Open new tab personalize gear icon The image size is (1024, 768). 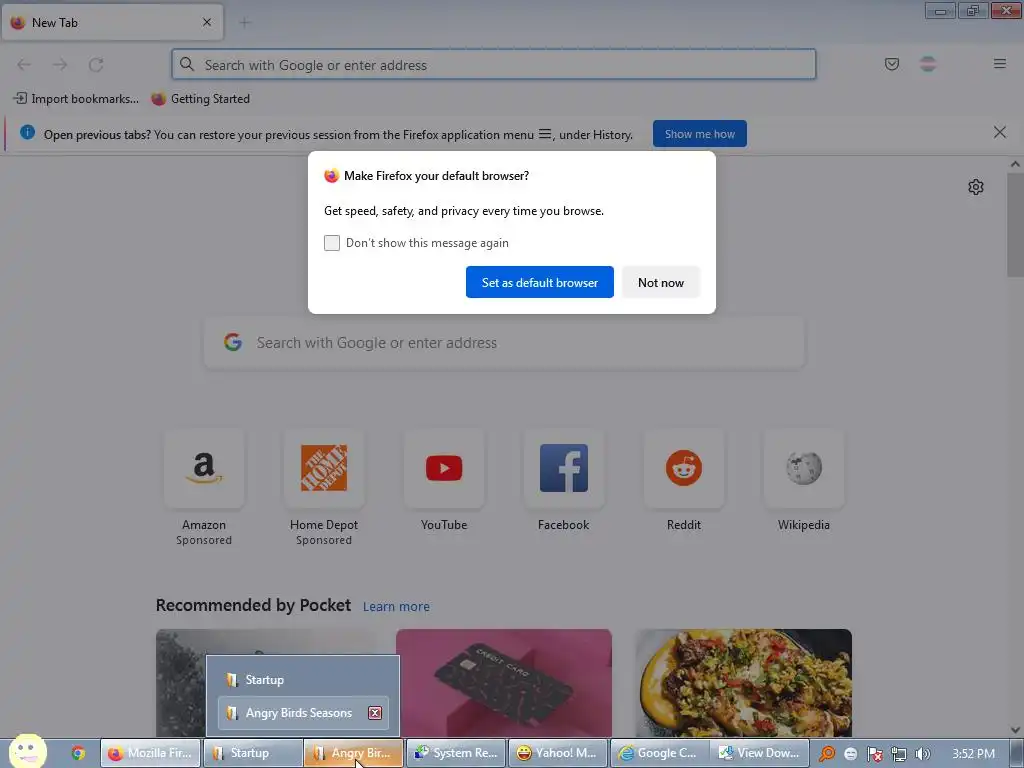(976, 187)
